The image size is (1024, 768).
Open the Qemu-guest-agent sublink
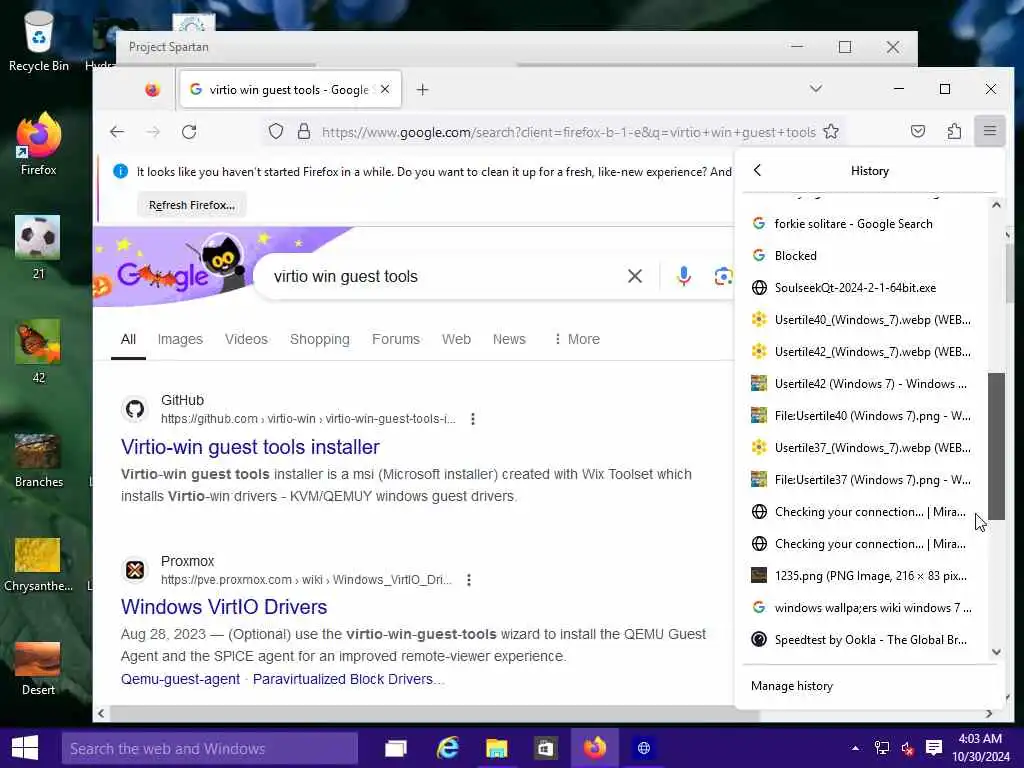click(180, 679)
